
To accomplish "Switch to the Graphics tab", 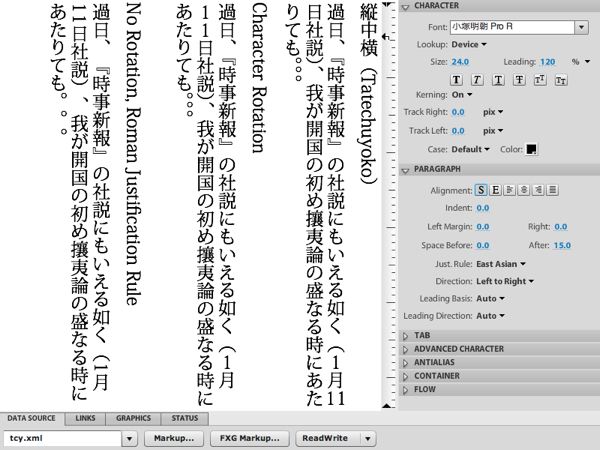I will pyautogui.click(x=133, y=417).
